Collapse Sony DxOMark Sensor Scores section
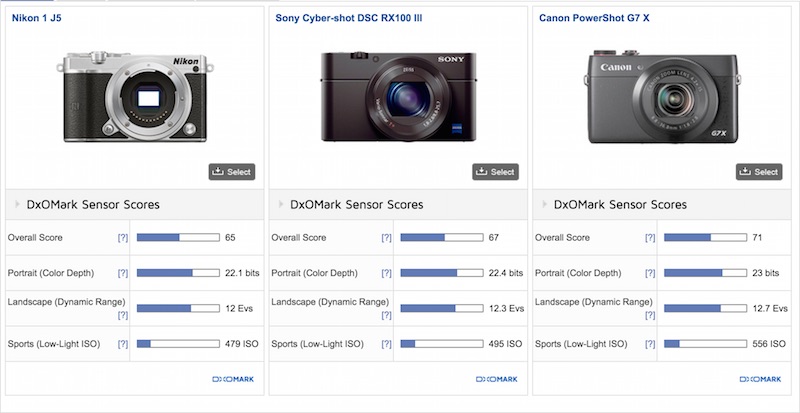The height and width of the screenshot is (413, 800). (281, 205)
